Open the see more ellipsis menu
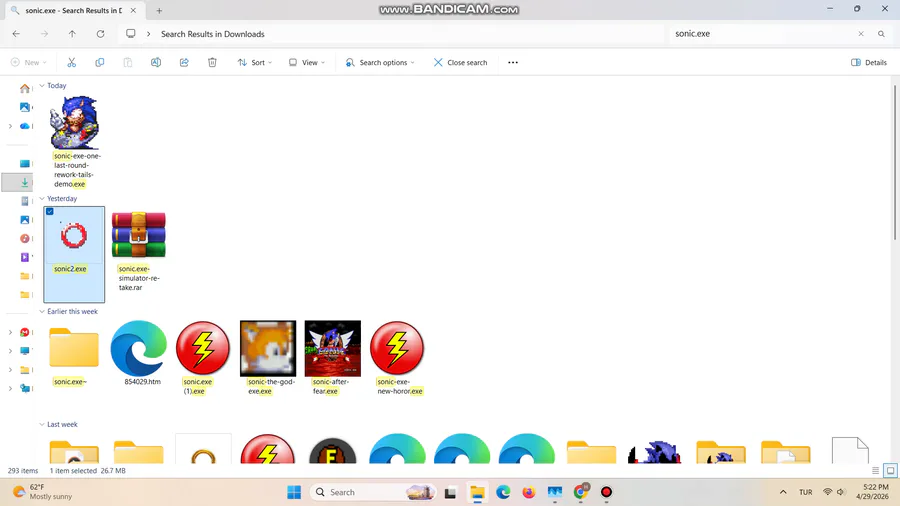Viewport: 900px width, 506px height. click(513, 63)
